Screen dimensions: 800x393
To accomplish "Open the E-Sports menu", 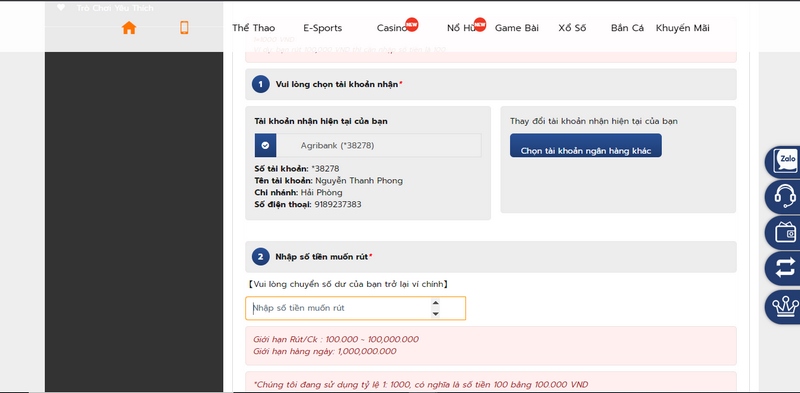I will click(x=322, y=28).
